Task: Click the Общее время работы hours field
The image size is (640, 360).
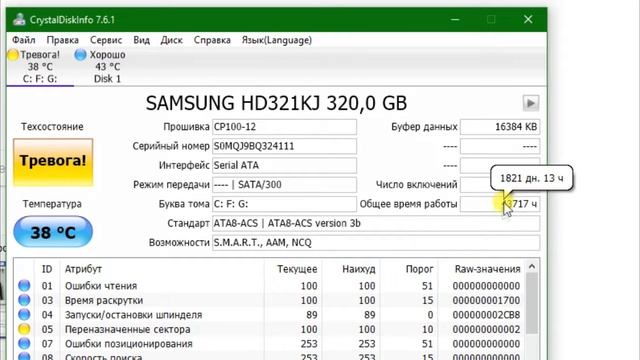Action: pyautogui.click(x=500, y=204)
